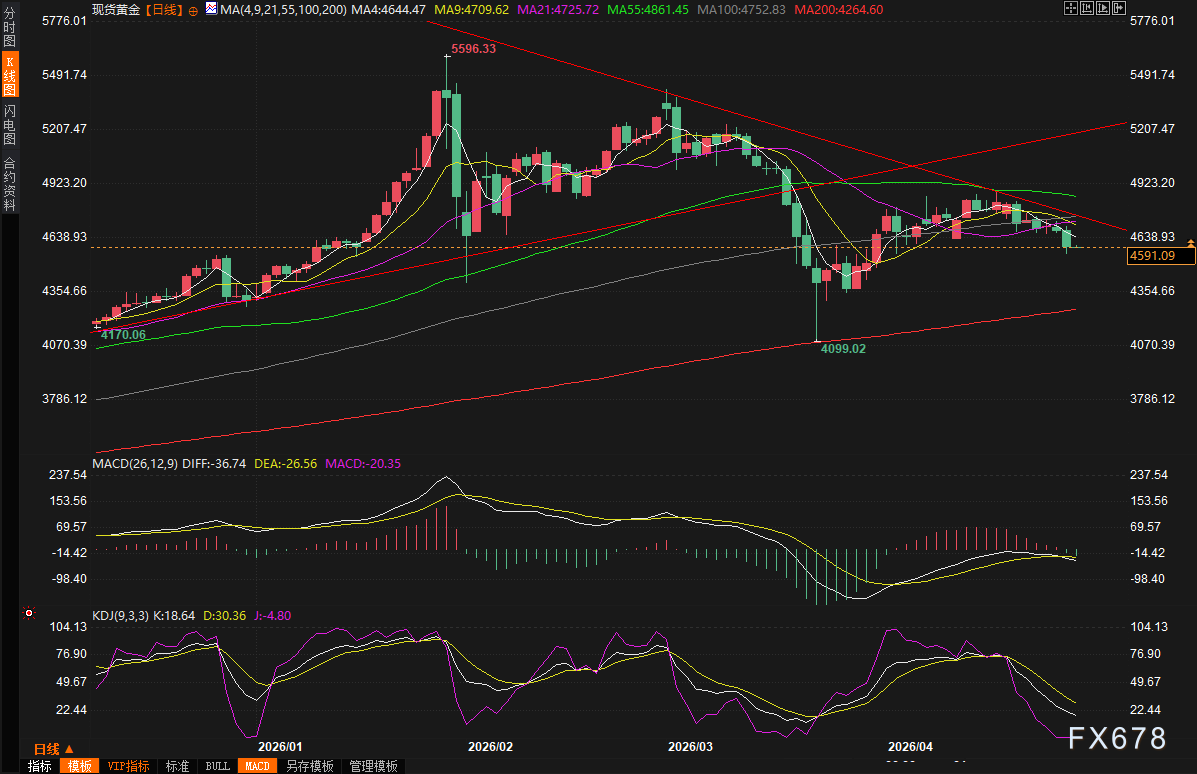Toggle the 模板 bottom tab
Image resolution: width=1197 pixels, height=774 pixels.
tap(79, 766)
